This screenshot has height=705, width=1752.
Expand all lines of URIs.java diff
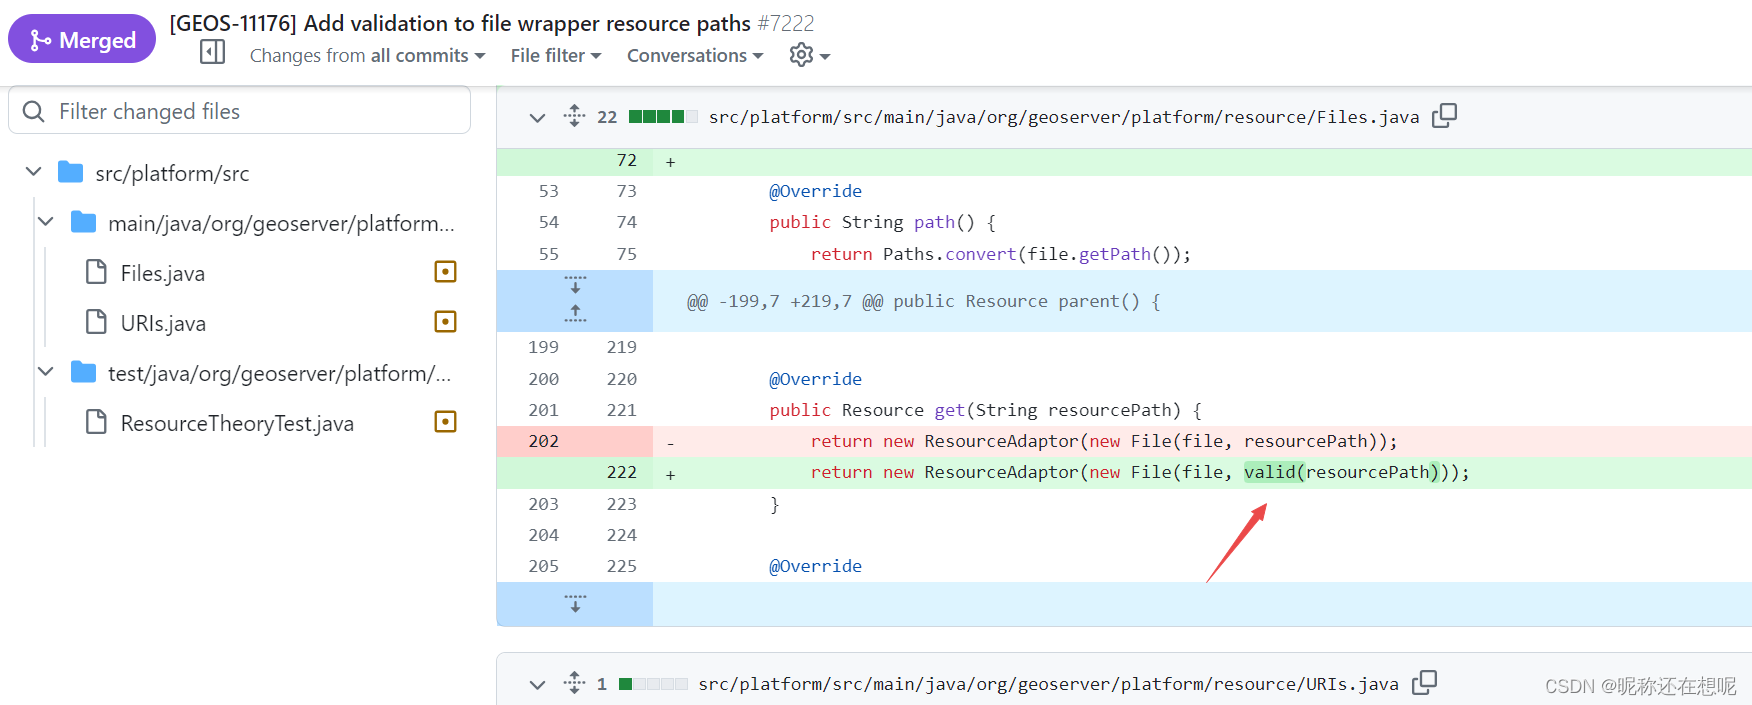pyautogui.click(x=574, y=683)
